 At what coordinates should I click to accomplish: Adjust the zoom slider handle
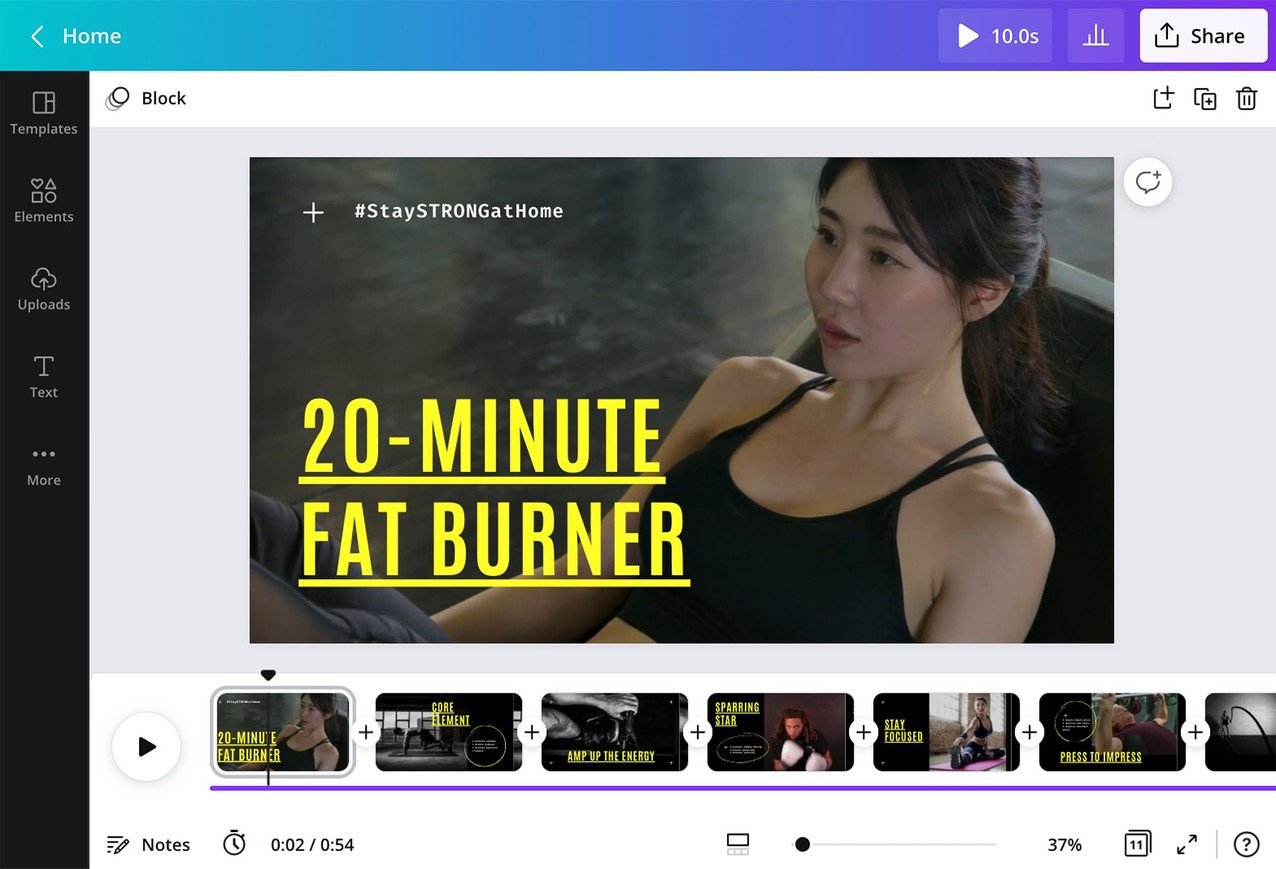802,845
